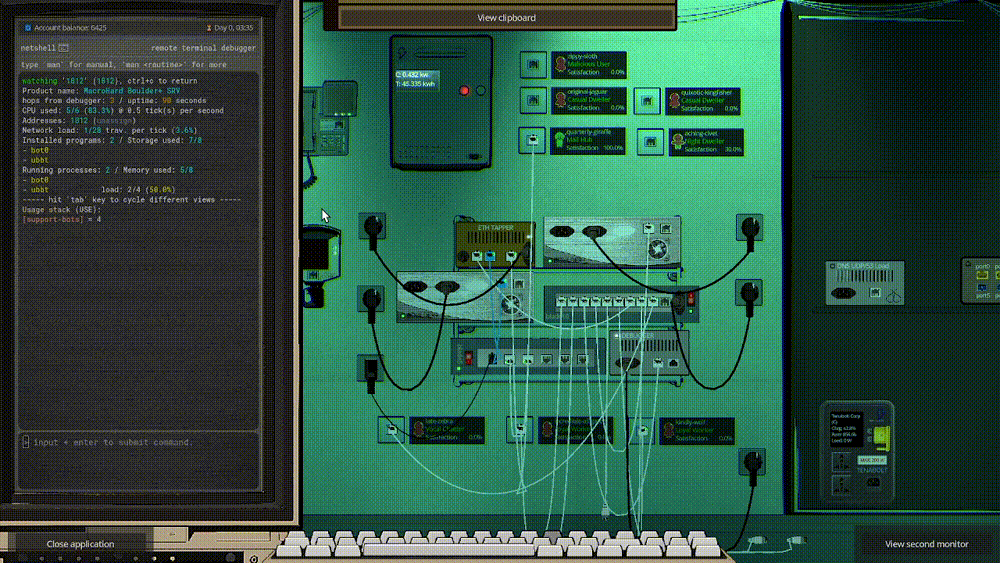Select the aching-civet Night Dweller card
The height and width of the screenshot is (563, 1000).
[x=706, y=142]
